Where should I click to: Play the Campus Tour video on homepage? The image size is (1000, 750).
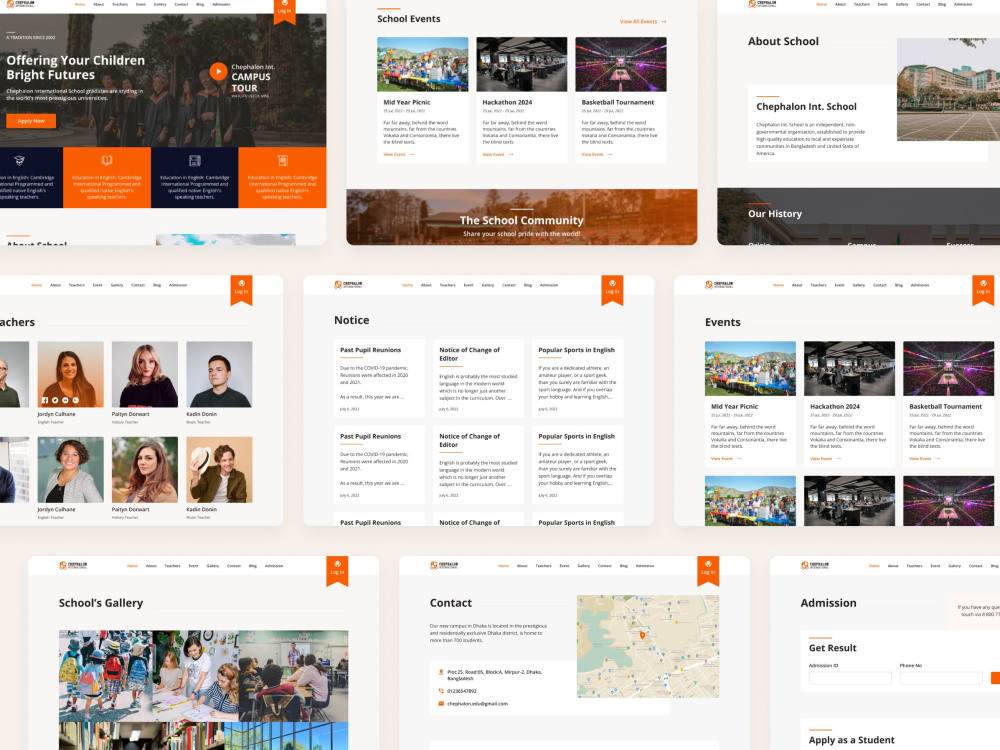[x=218, y=71]
